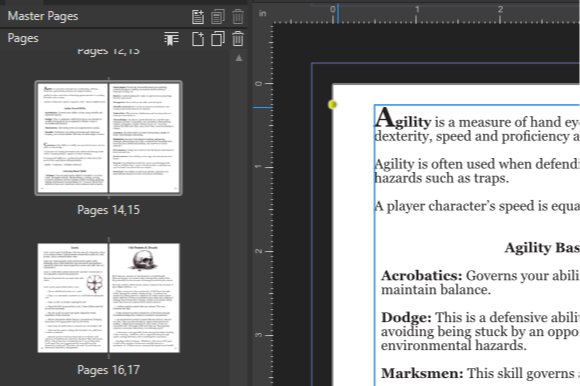Click the 'Agility Bas' section heading
Image resolution: width=580 pixels, height=386 pixels.
coord(542,248)
